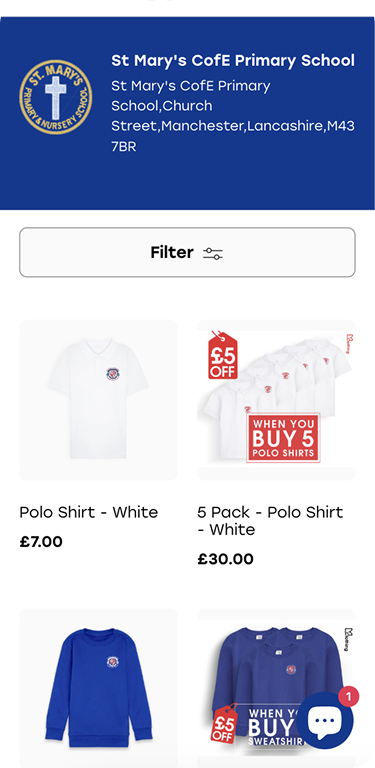Click the school address text in the banner
375x768 pixels.
[233, 116]
